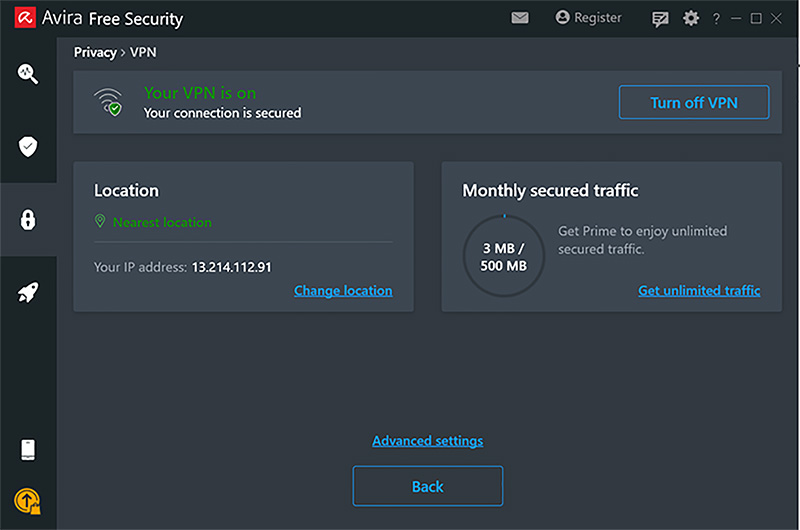This screenshot has height=530, width=800.
Task: Open the settings gear icon
Action: coord(691,18)
